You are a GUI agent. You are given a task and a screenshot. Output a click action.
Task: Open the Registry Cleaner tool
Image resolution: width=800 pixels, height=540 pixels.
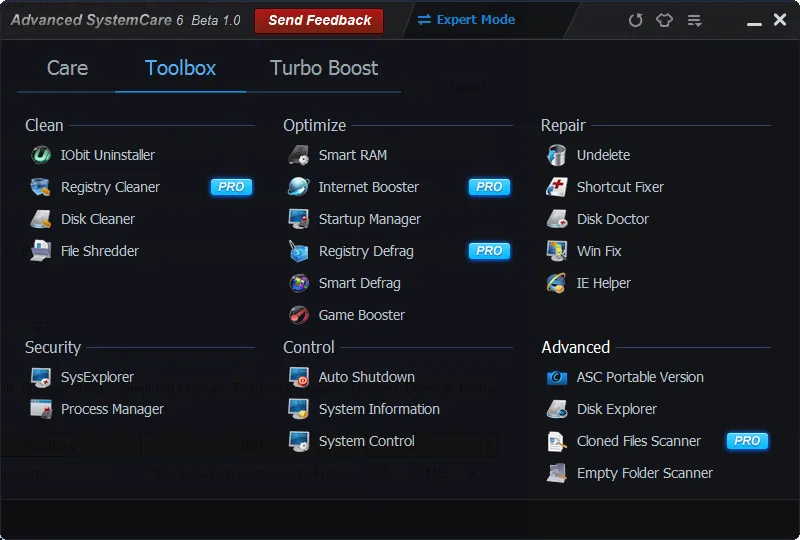point(110,187)
